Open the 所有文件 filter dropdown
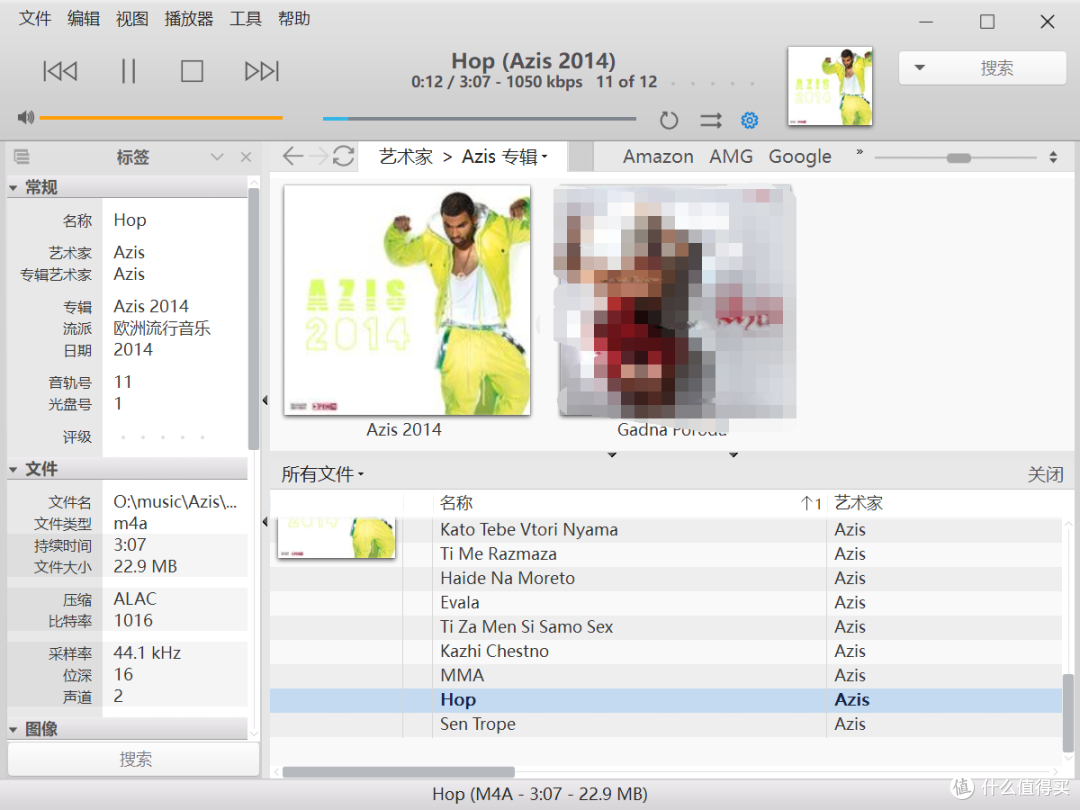 pyautogui.click(x=322, y=474)
